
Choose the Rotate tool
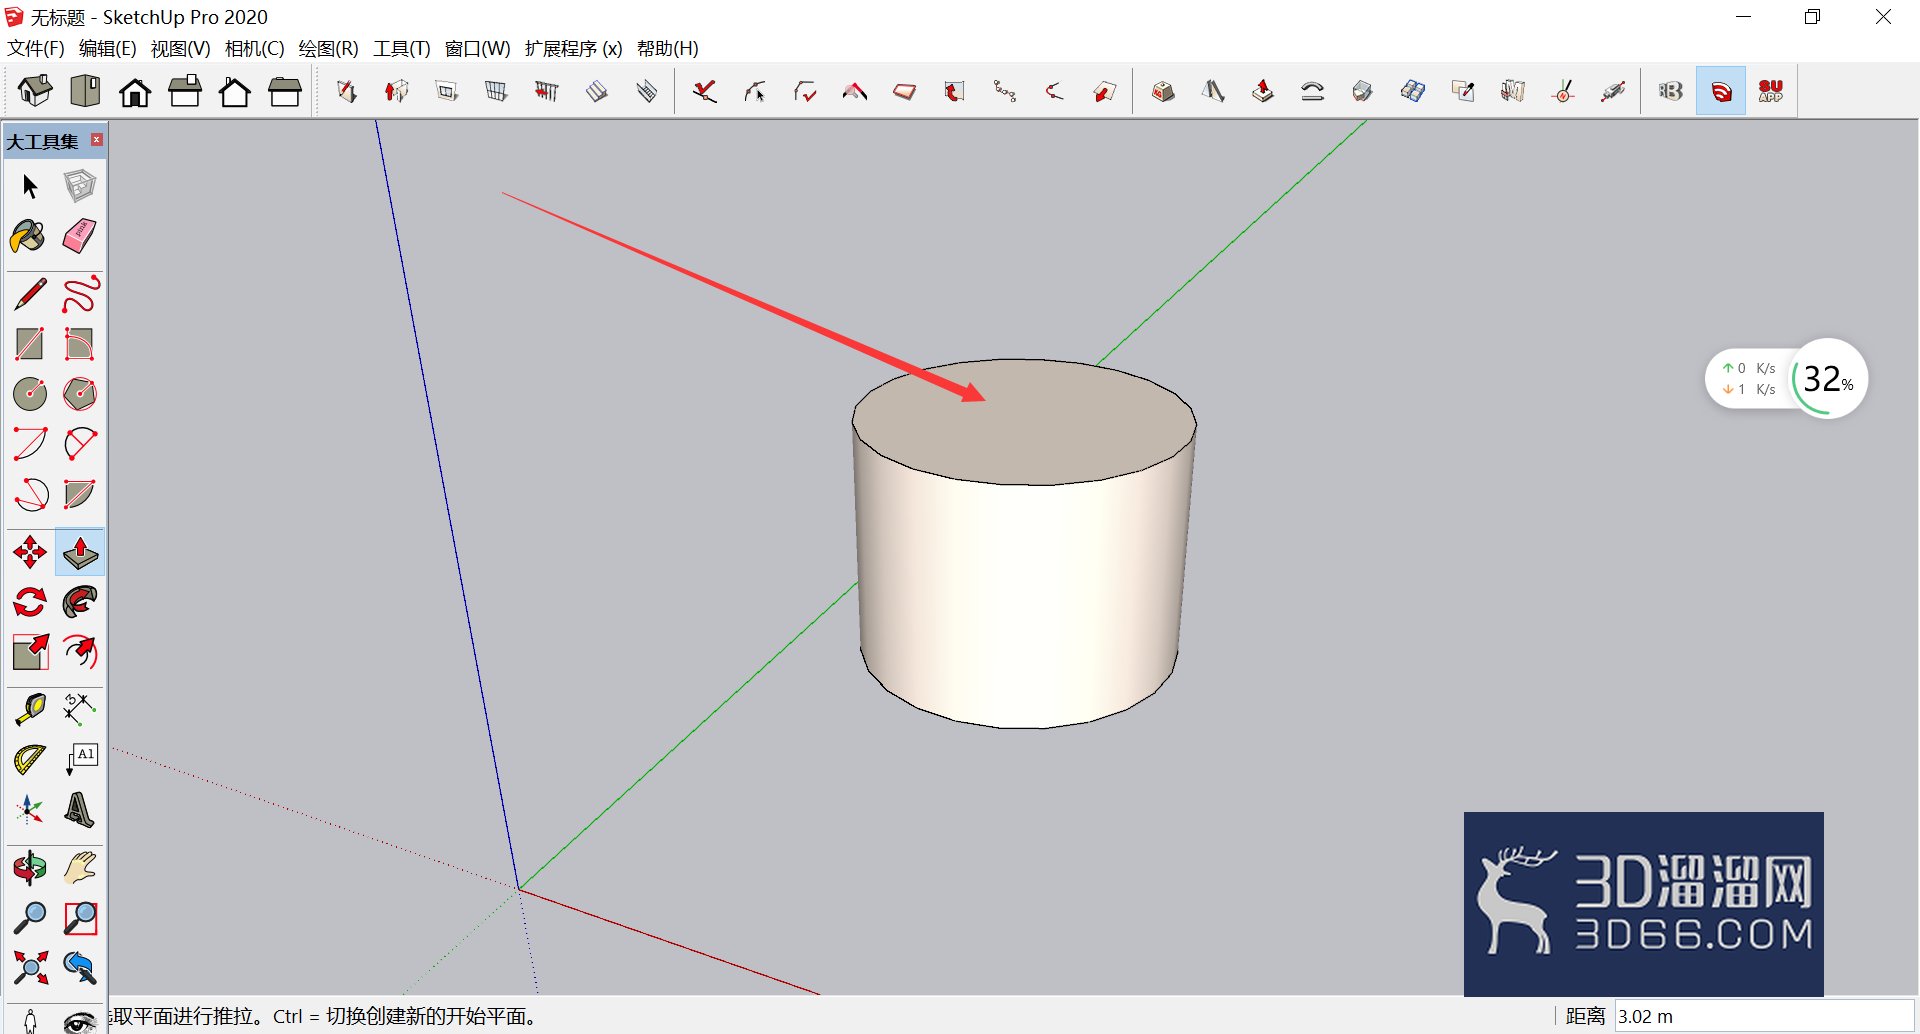(30, 602)
